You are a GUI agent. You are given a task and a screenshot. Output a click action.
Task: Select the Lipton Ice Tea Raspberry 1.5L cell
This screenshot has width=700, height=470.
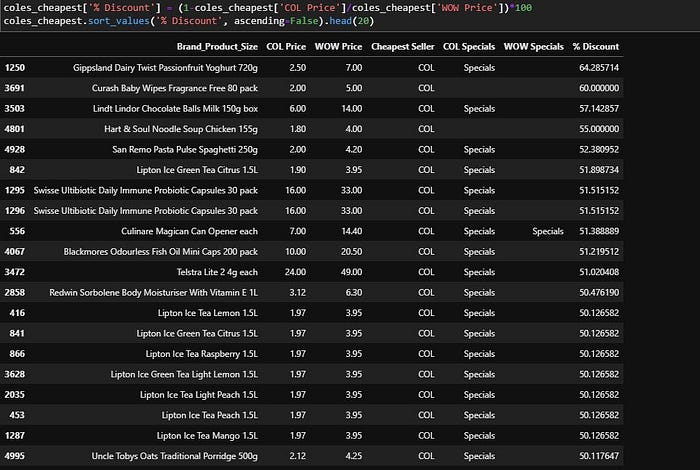tap(201, 354)
